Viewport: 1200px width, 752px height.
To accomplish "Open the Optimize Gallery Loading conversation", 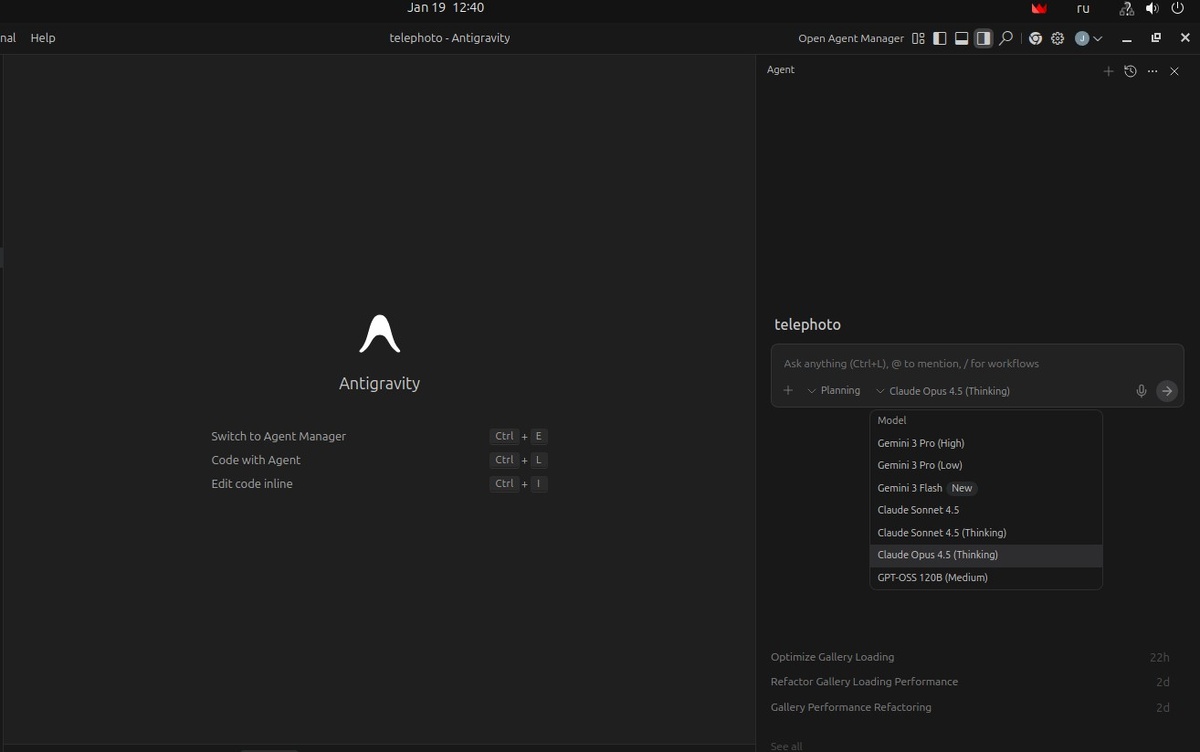I will pyautogui.click(x=970, y=657).
